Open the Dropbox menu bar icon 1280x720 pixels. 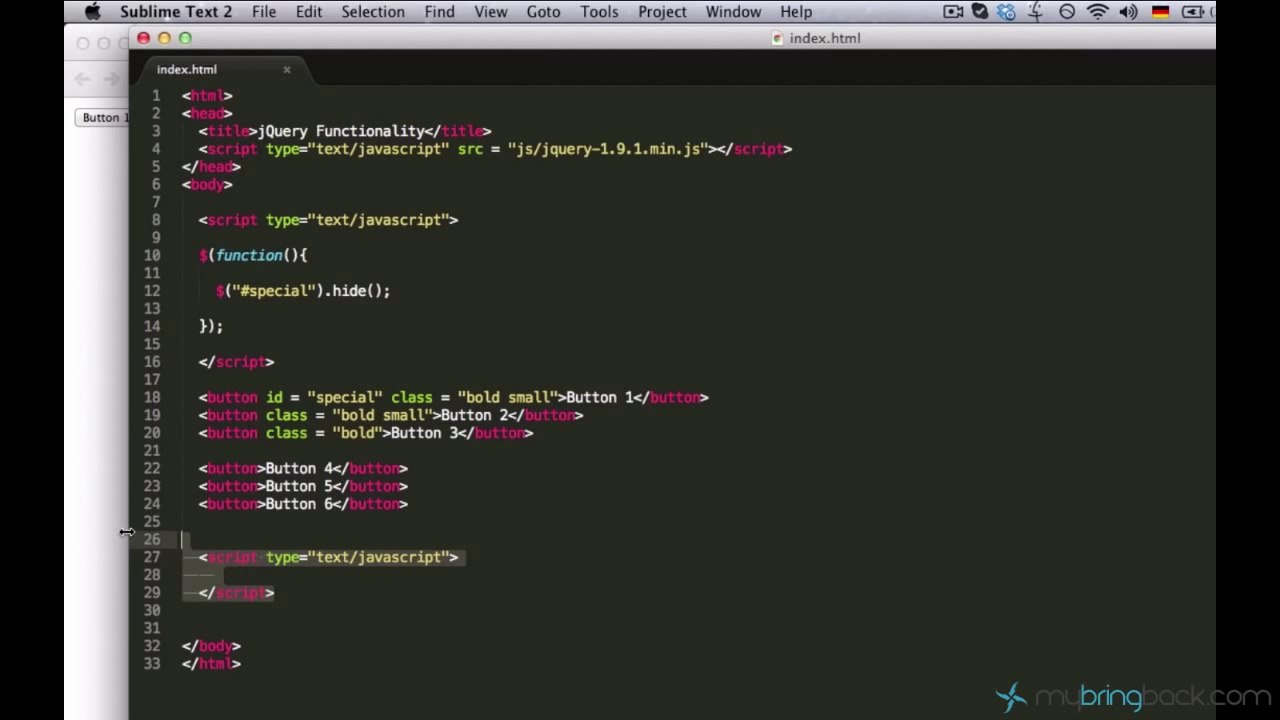click(x=1007, y=12)
